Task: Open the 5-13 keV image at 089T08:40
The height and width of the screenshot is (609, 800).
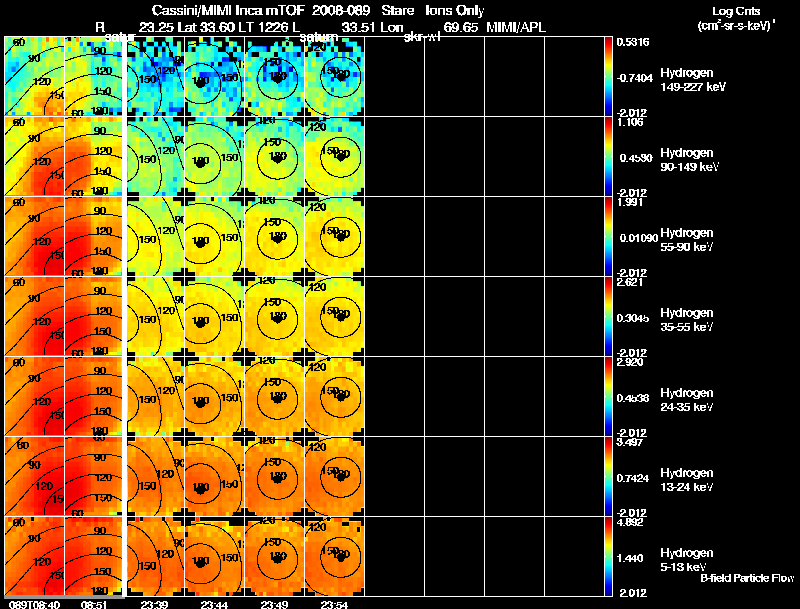Action: pyautogui.click(x=34, y=556)
